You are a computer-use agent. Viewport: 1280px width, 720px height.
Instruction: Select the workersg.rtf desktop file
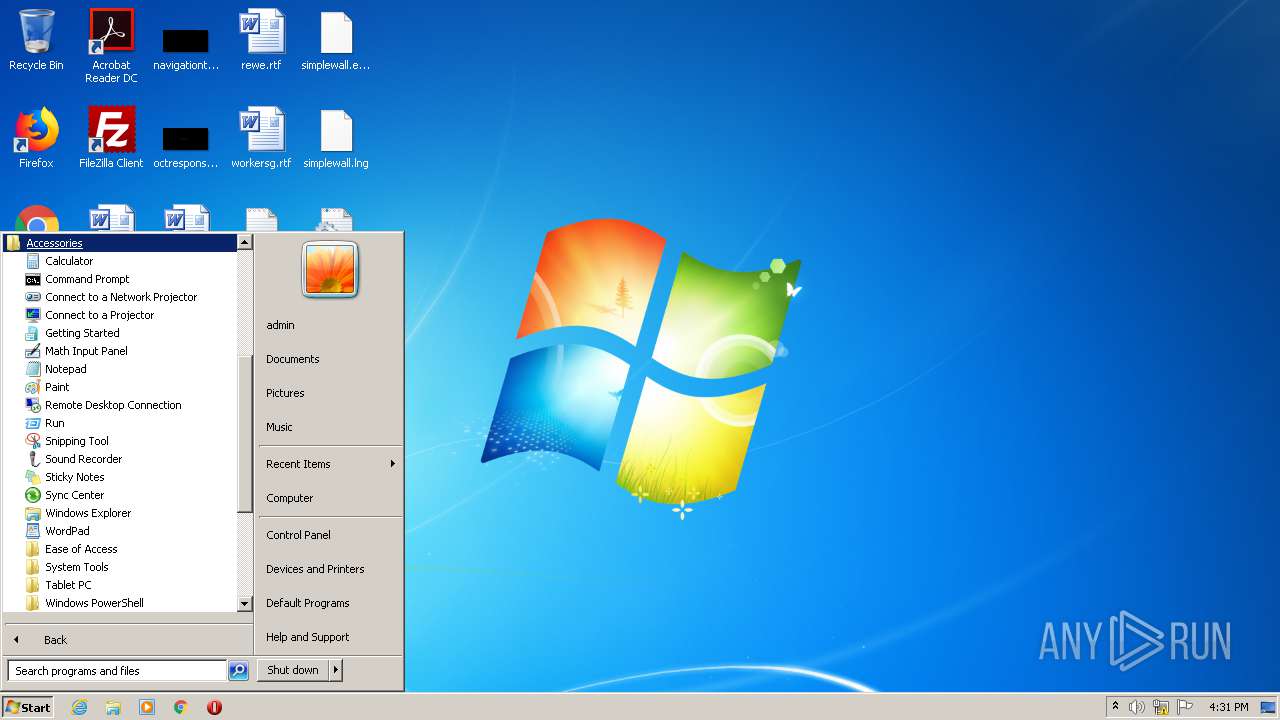pos(261,138)
